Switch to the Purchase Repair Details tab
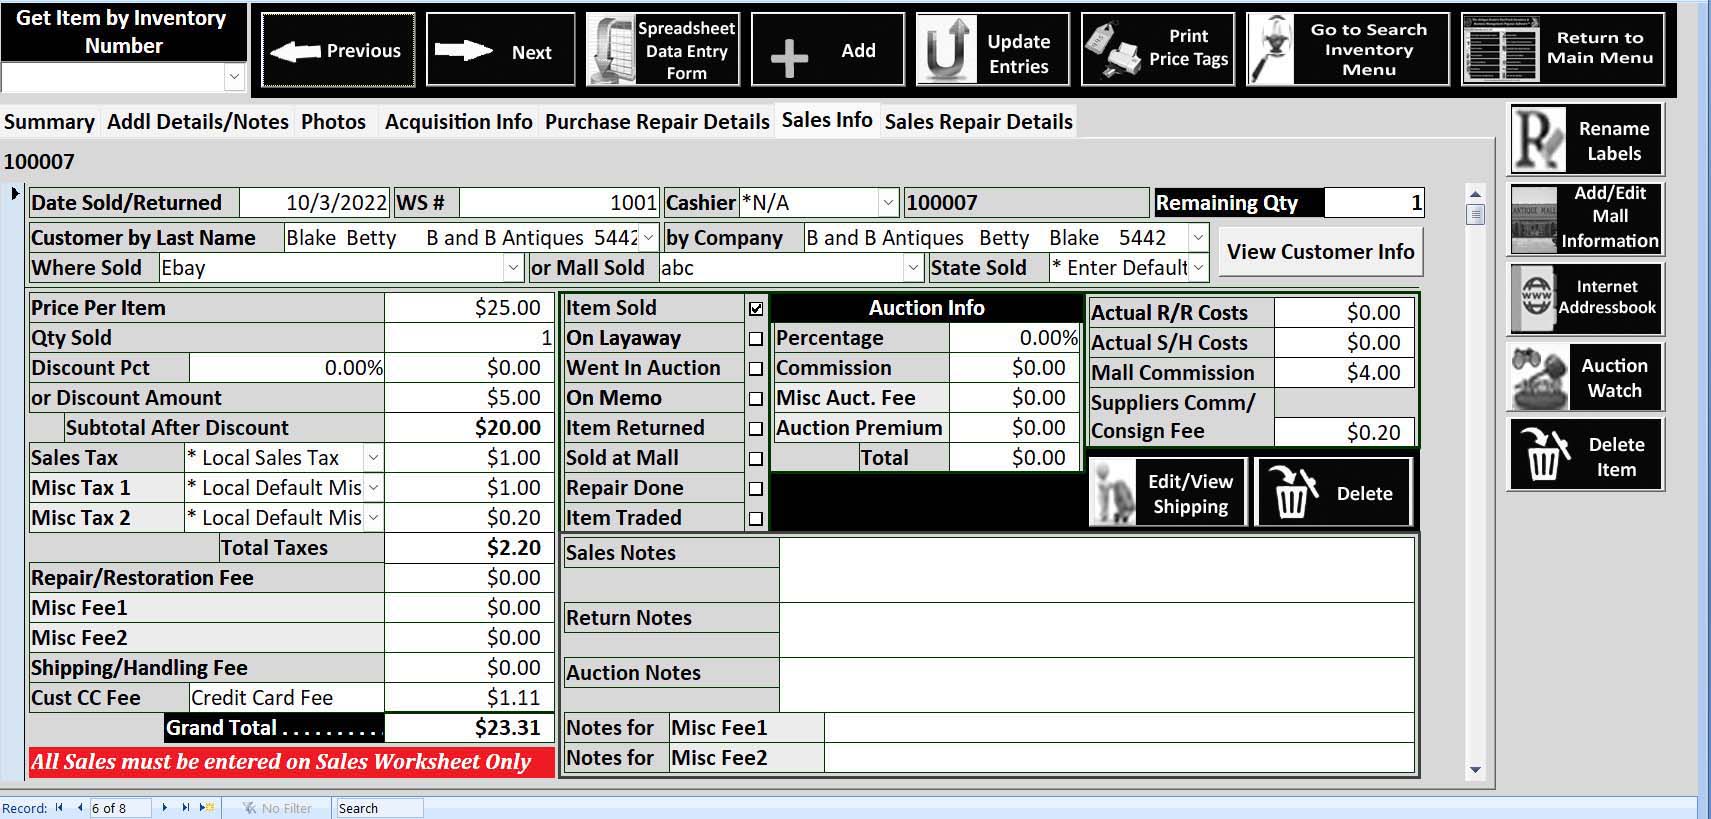 tap(657, 122)
